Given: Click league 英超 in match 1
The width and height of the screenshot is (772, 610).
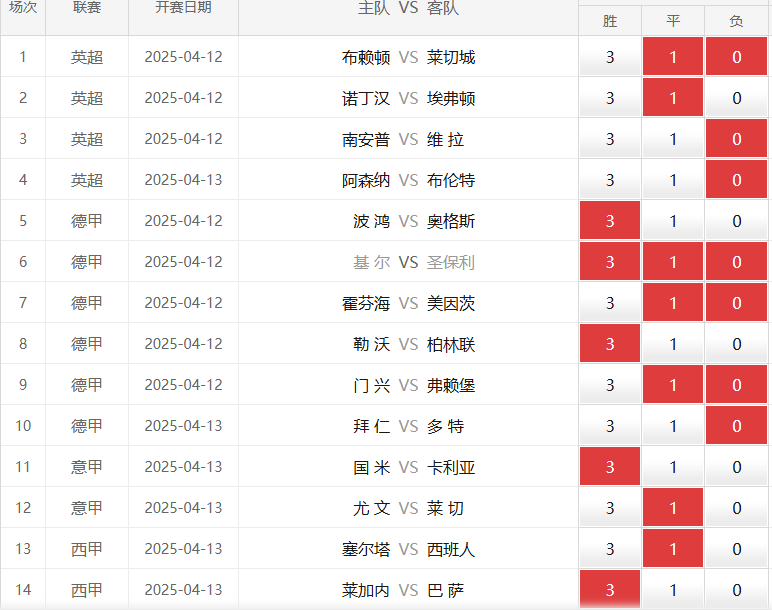Looking at the screenshot, I should point(87,57).
